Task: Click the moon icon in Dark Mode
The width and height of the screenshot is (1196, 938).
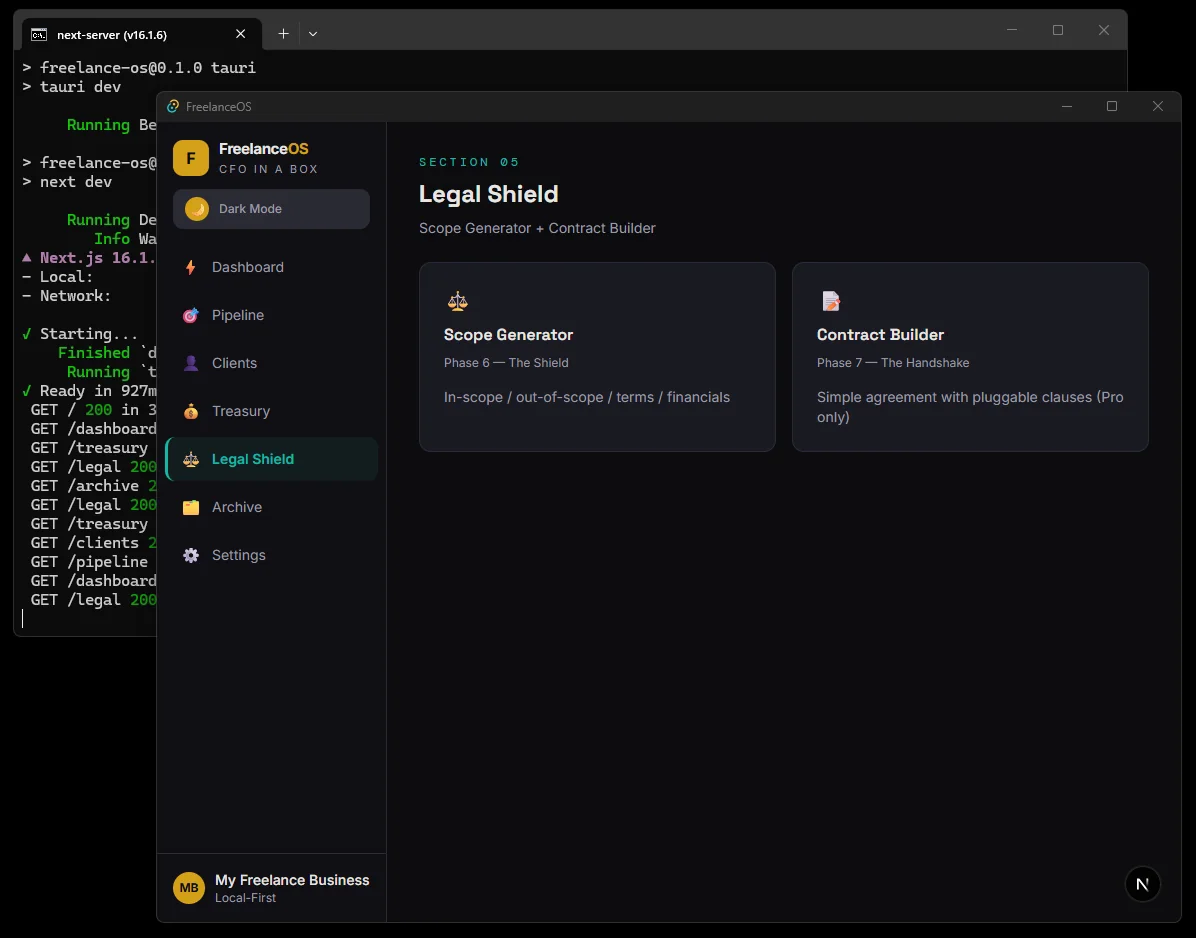Action: [197, 209]
